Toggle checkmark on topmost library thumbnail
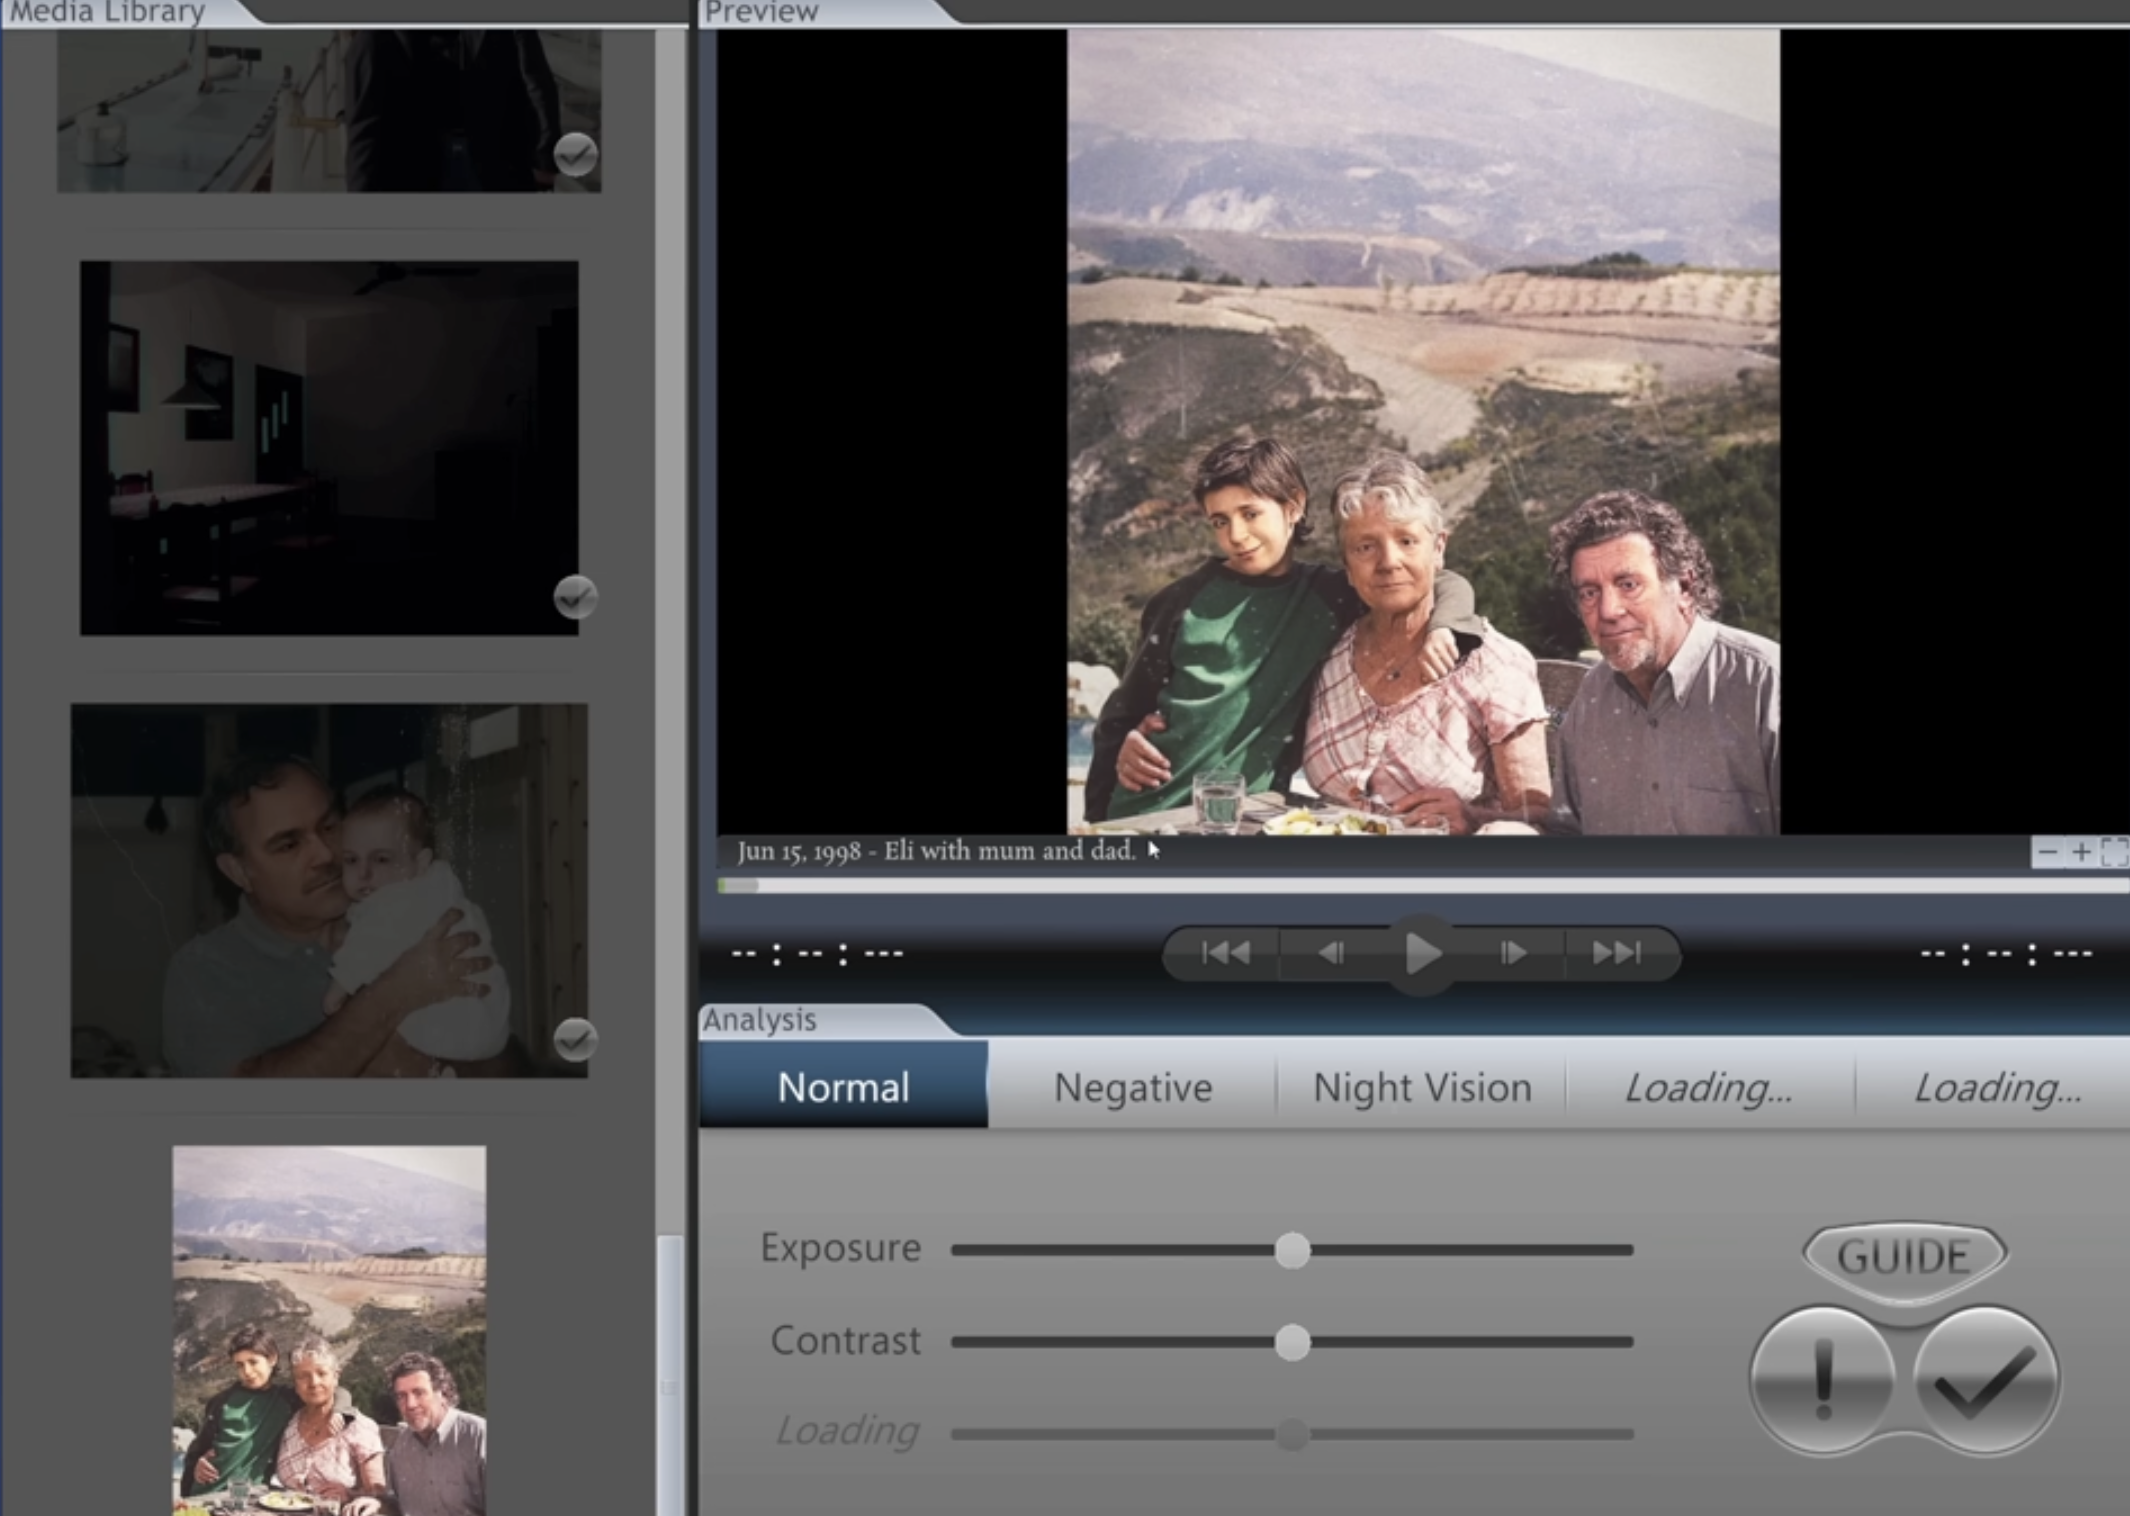 pos(575,154)
